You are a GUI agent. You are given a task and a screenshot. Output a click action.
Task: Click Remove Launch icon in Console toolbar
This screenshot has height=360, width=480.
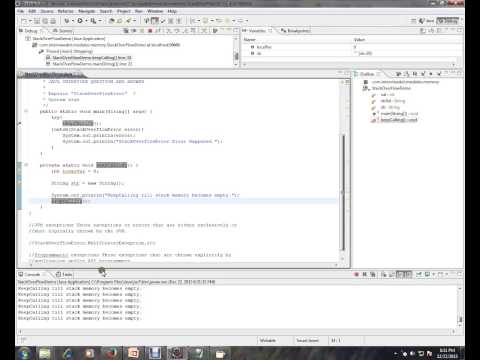point(365,274)
